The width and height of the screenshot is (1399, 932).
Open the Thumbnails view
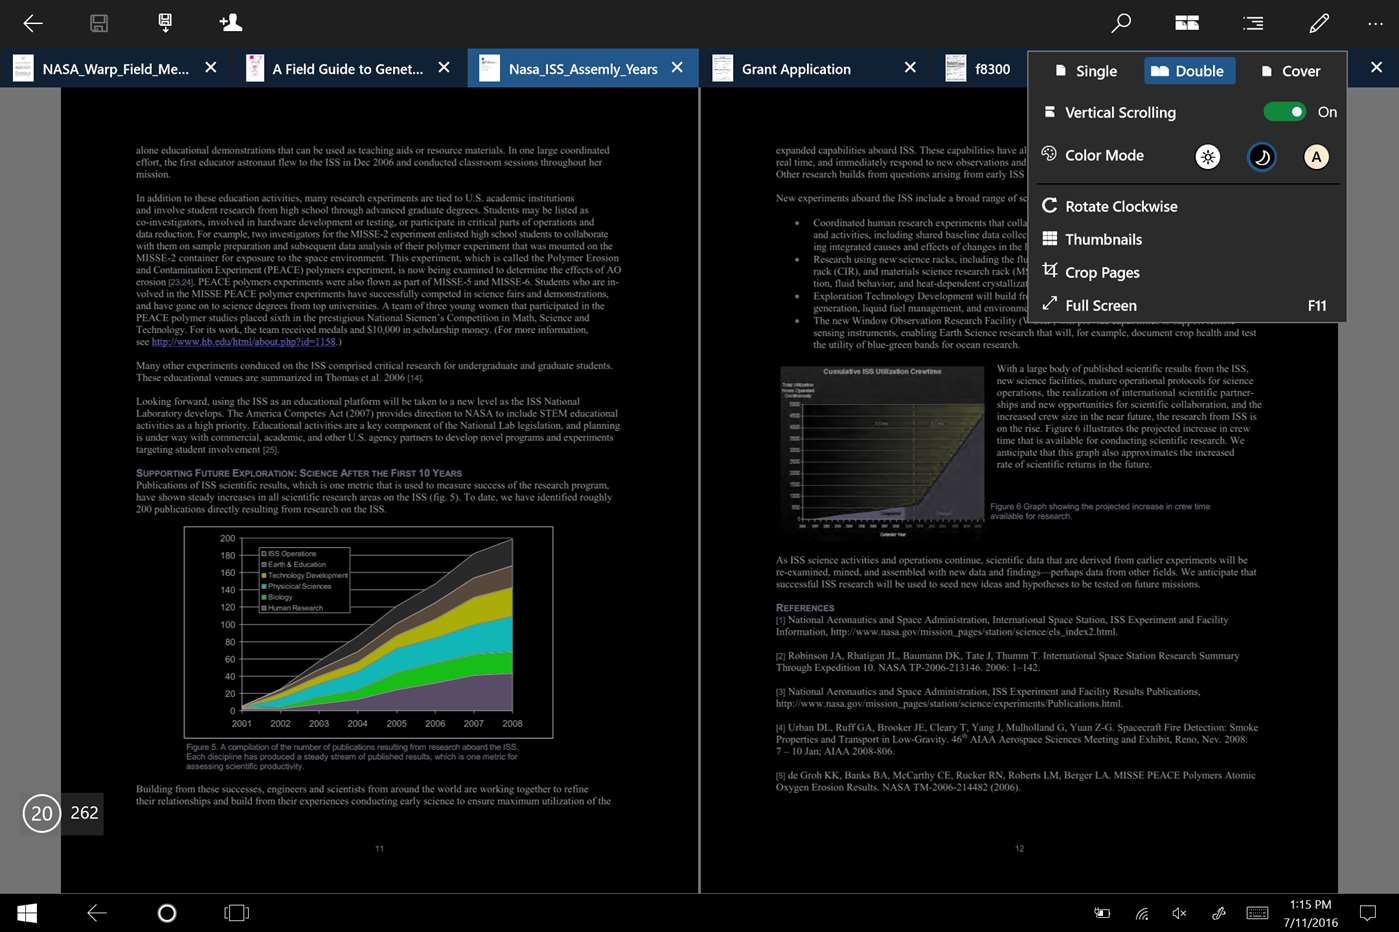[x=1103, y=239]
